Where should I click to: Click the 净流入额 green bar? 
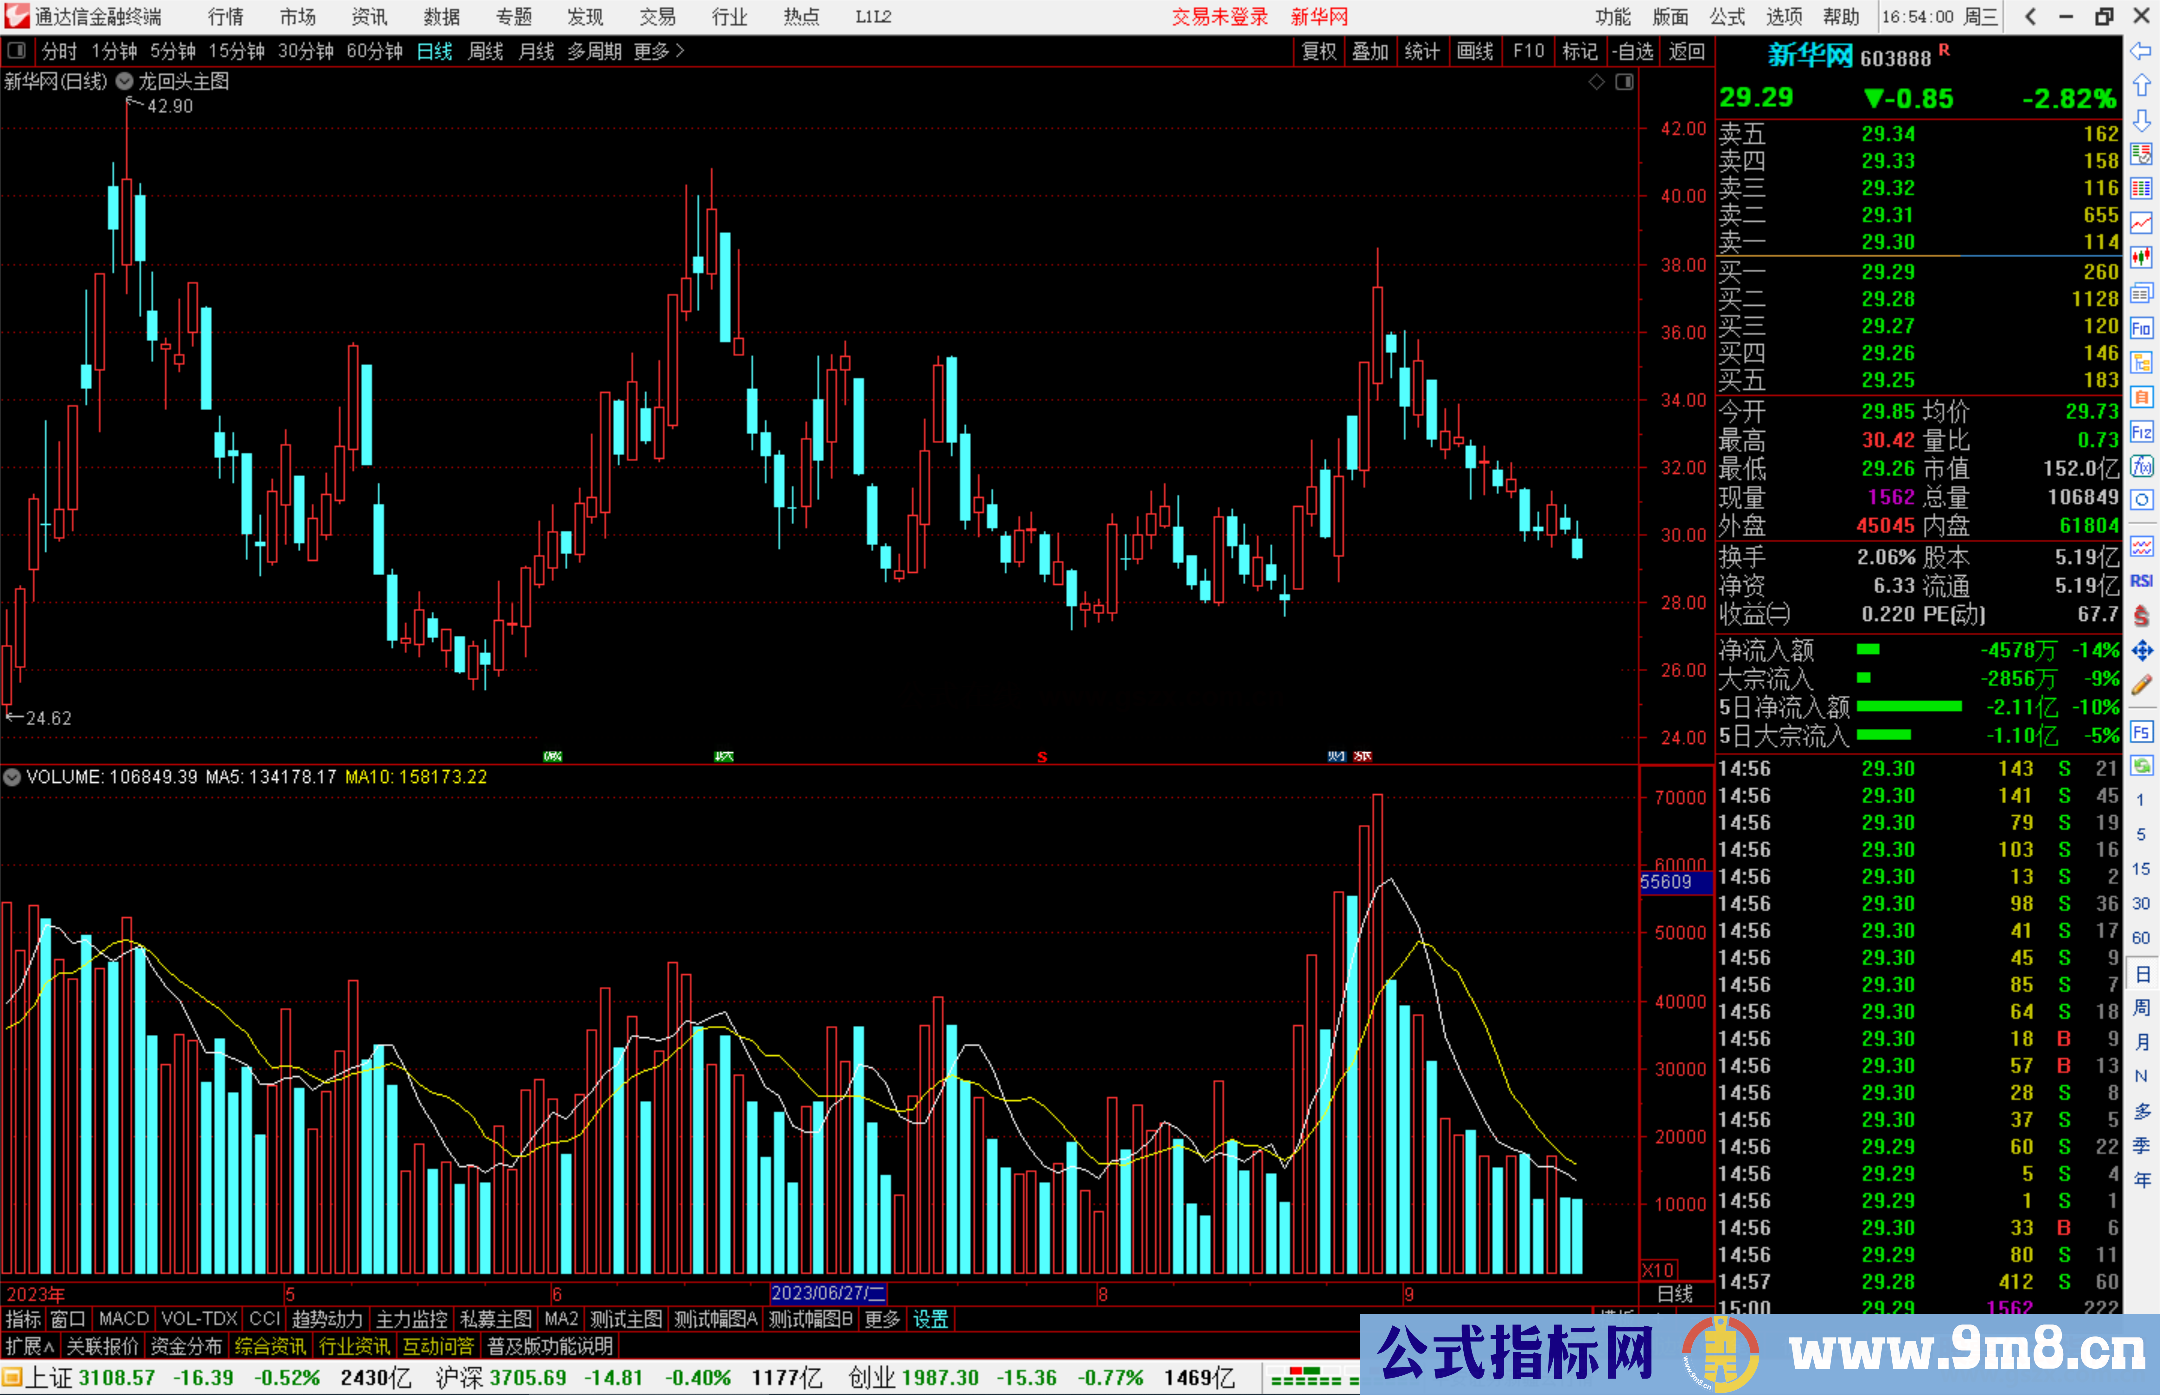pos(1868,650)
